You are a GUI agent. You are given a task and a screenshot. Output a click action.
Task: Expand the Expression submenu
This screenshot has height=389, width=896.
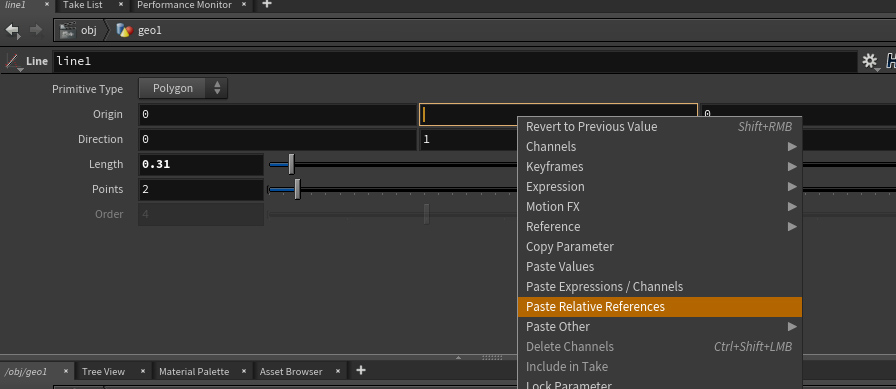tap(659, 187)
